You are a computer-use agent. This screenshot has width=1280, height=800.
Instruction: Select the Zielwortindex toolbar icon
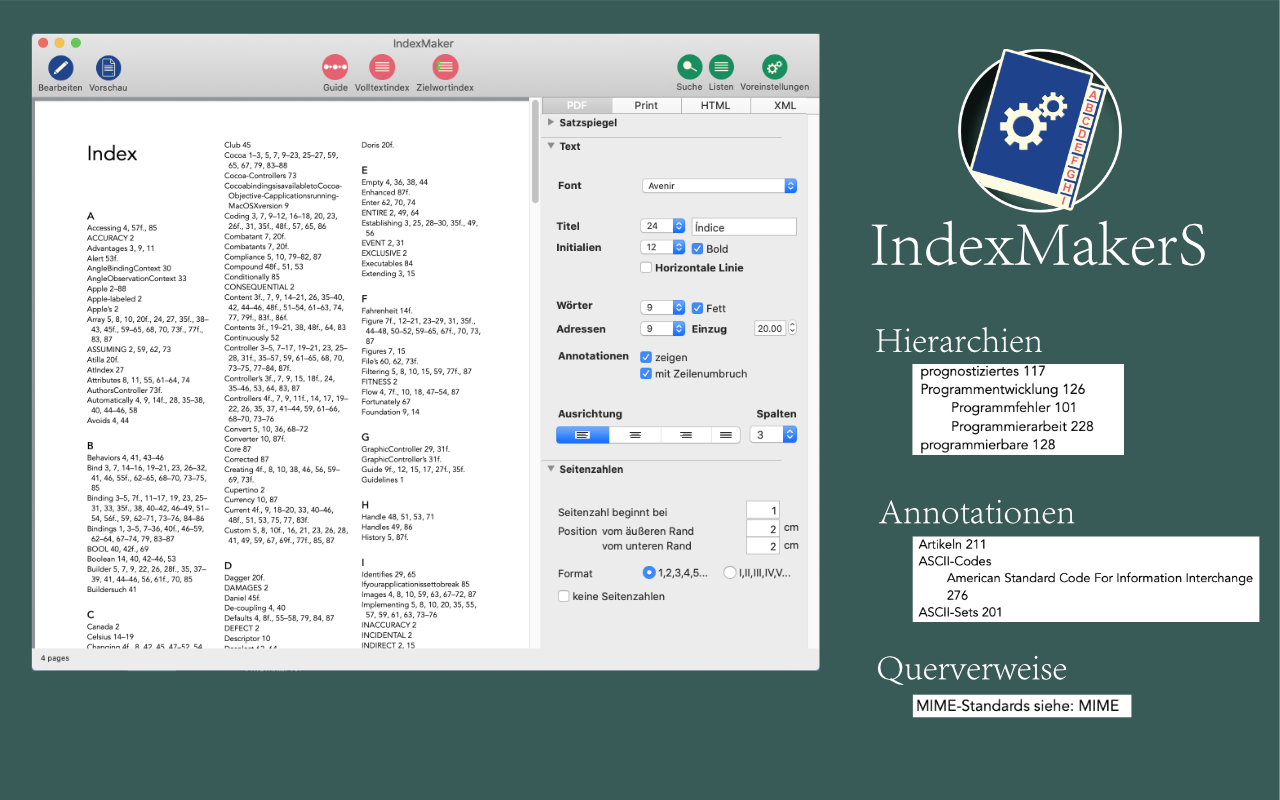445,67
